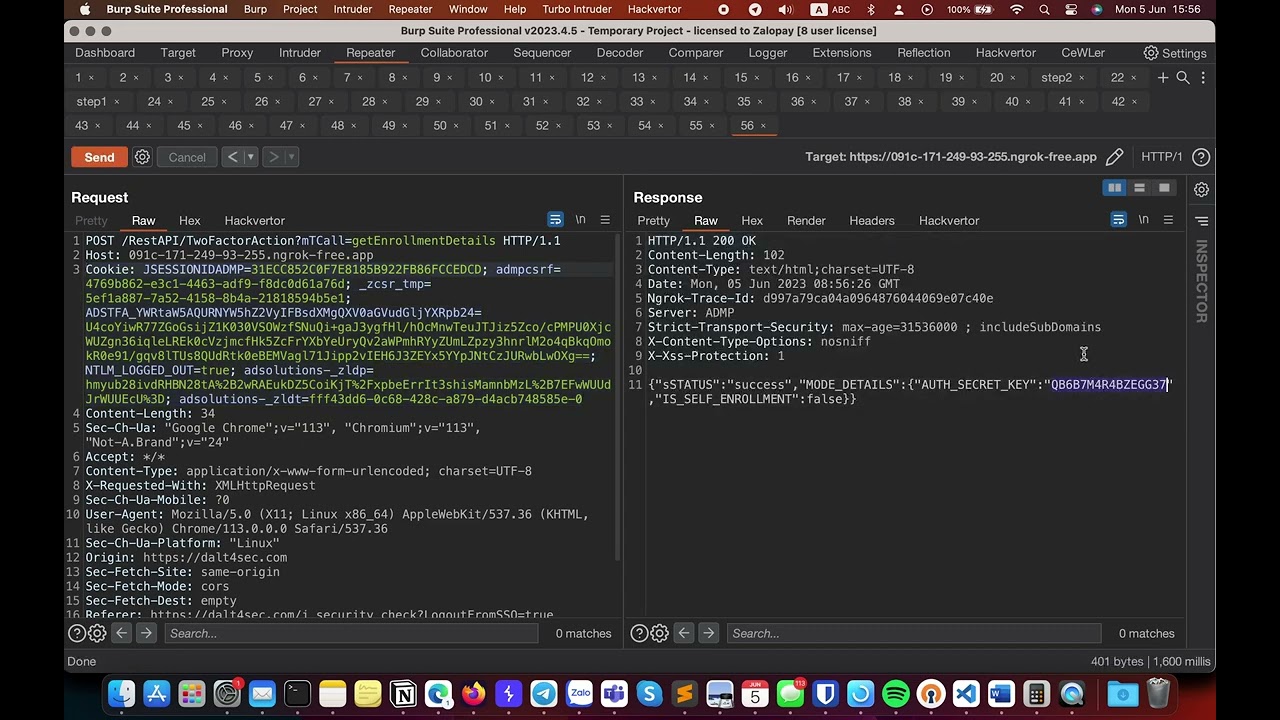The width and height of the screenshot is (1280, 720).
Task: Click the Cancel button
Action: pos(187,157)
